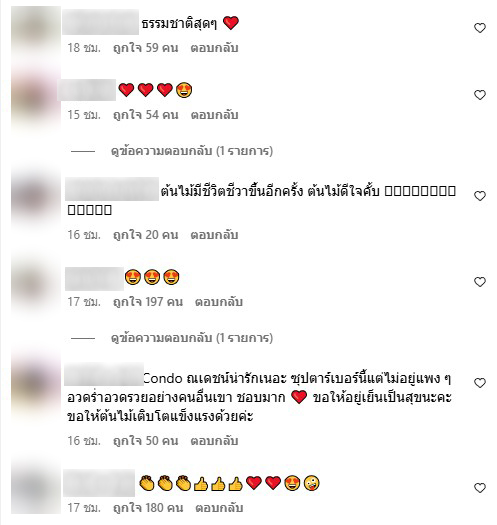Open avatar of the last emoji commenter
497x525 pixels.
36,489
